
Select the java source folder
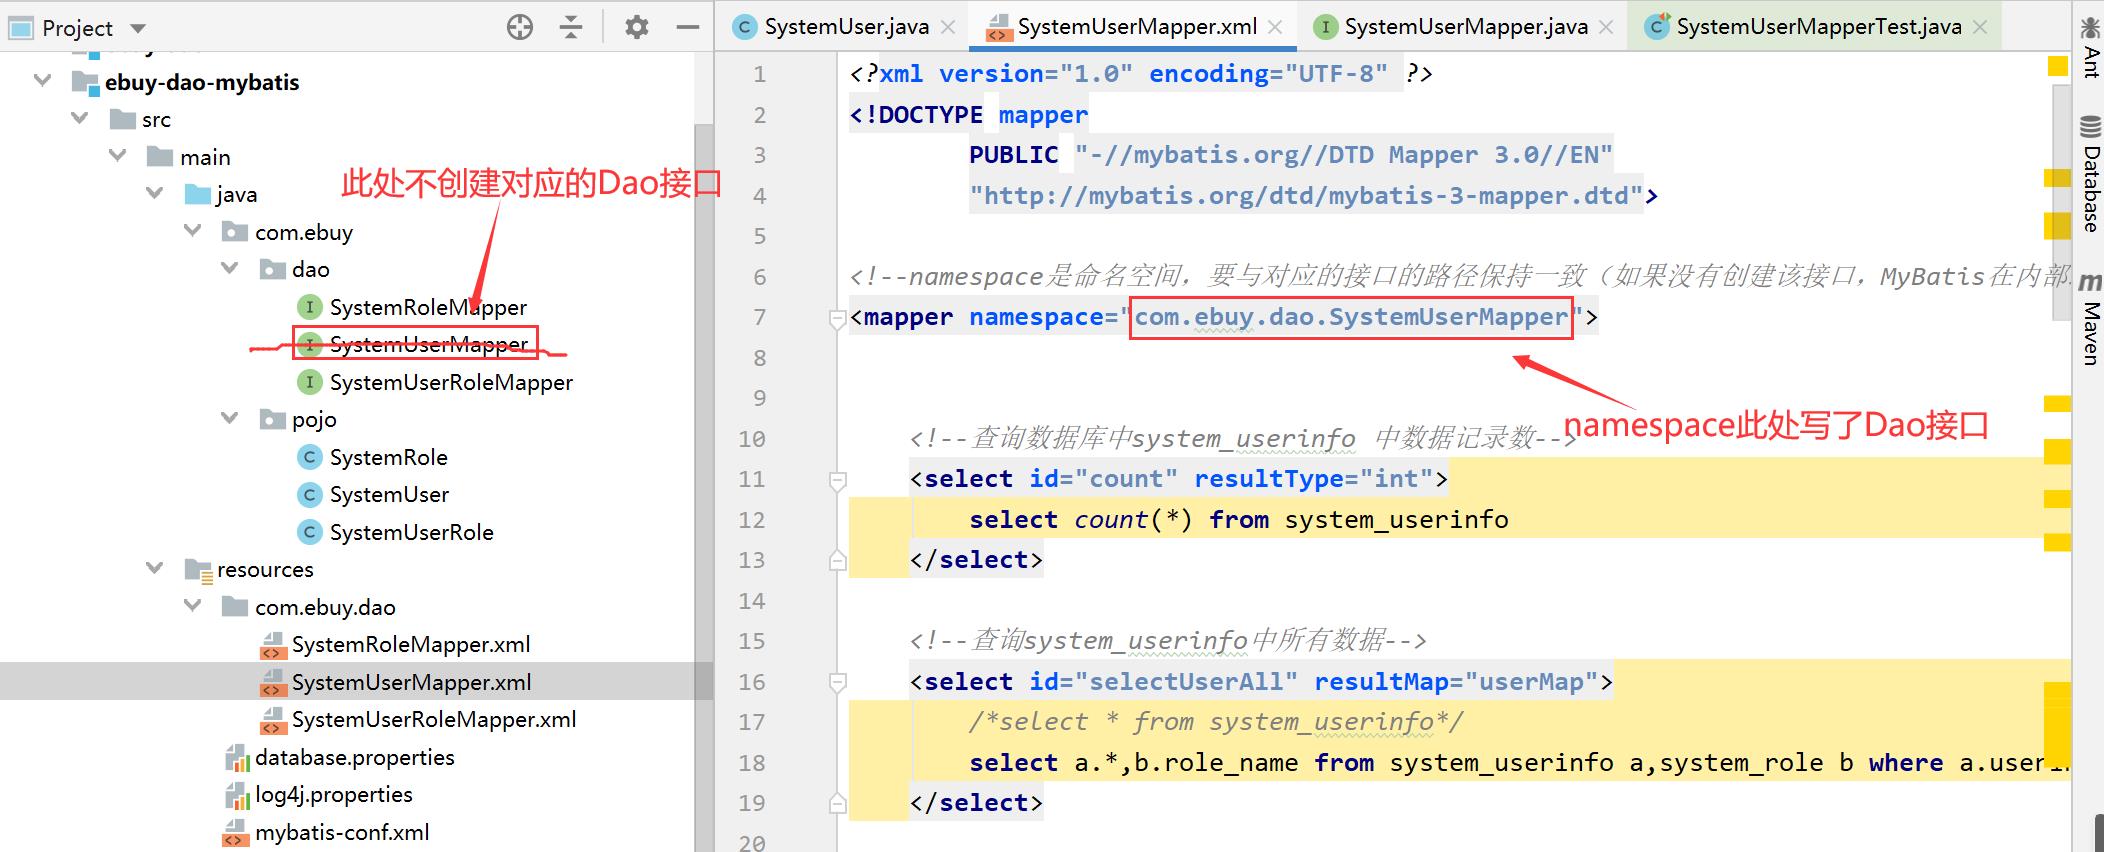236,194
